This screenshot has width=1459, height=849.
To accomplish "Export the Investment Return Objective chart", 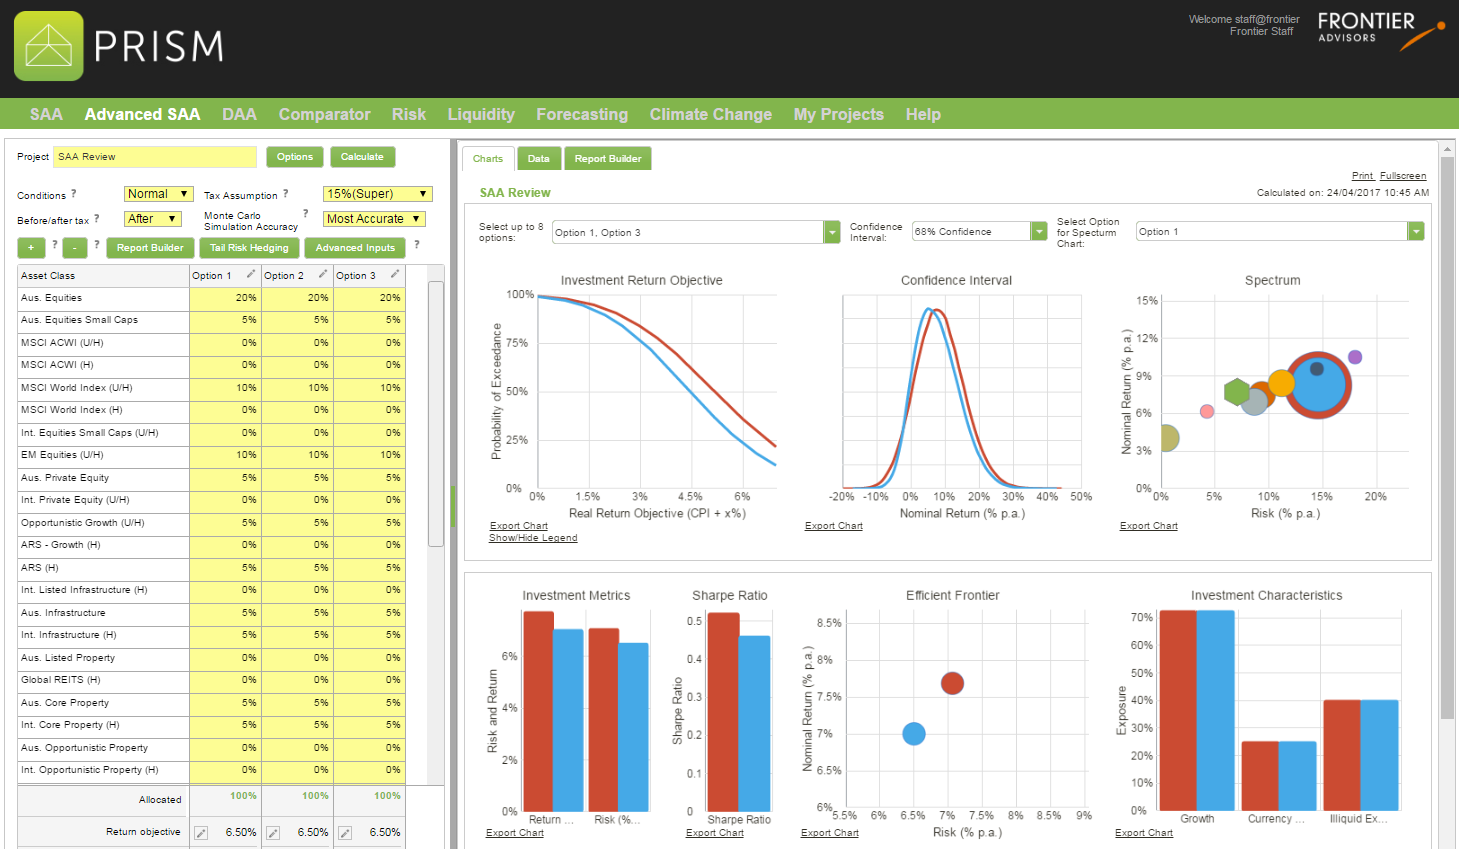I will [x=519, y=526].
